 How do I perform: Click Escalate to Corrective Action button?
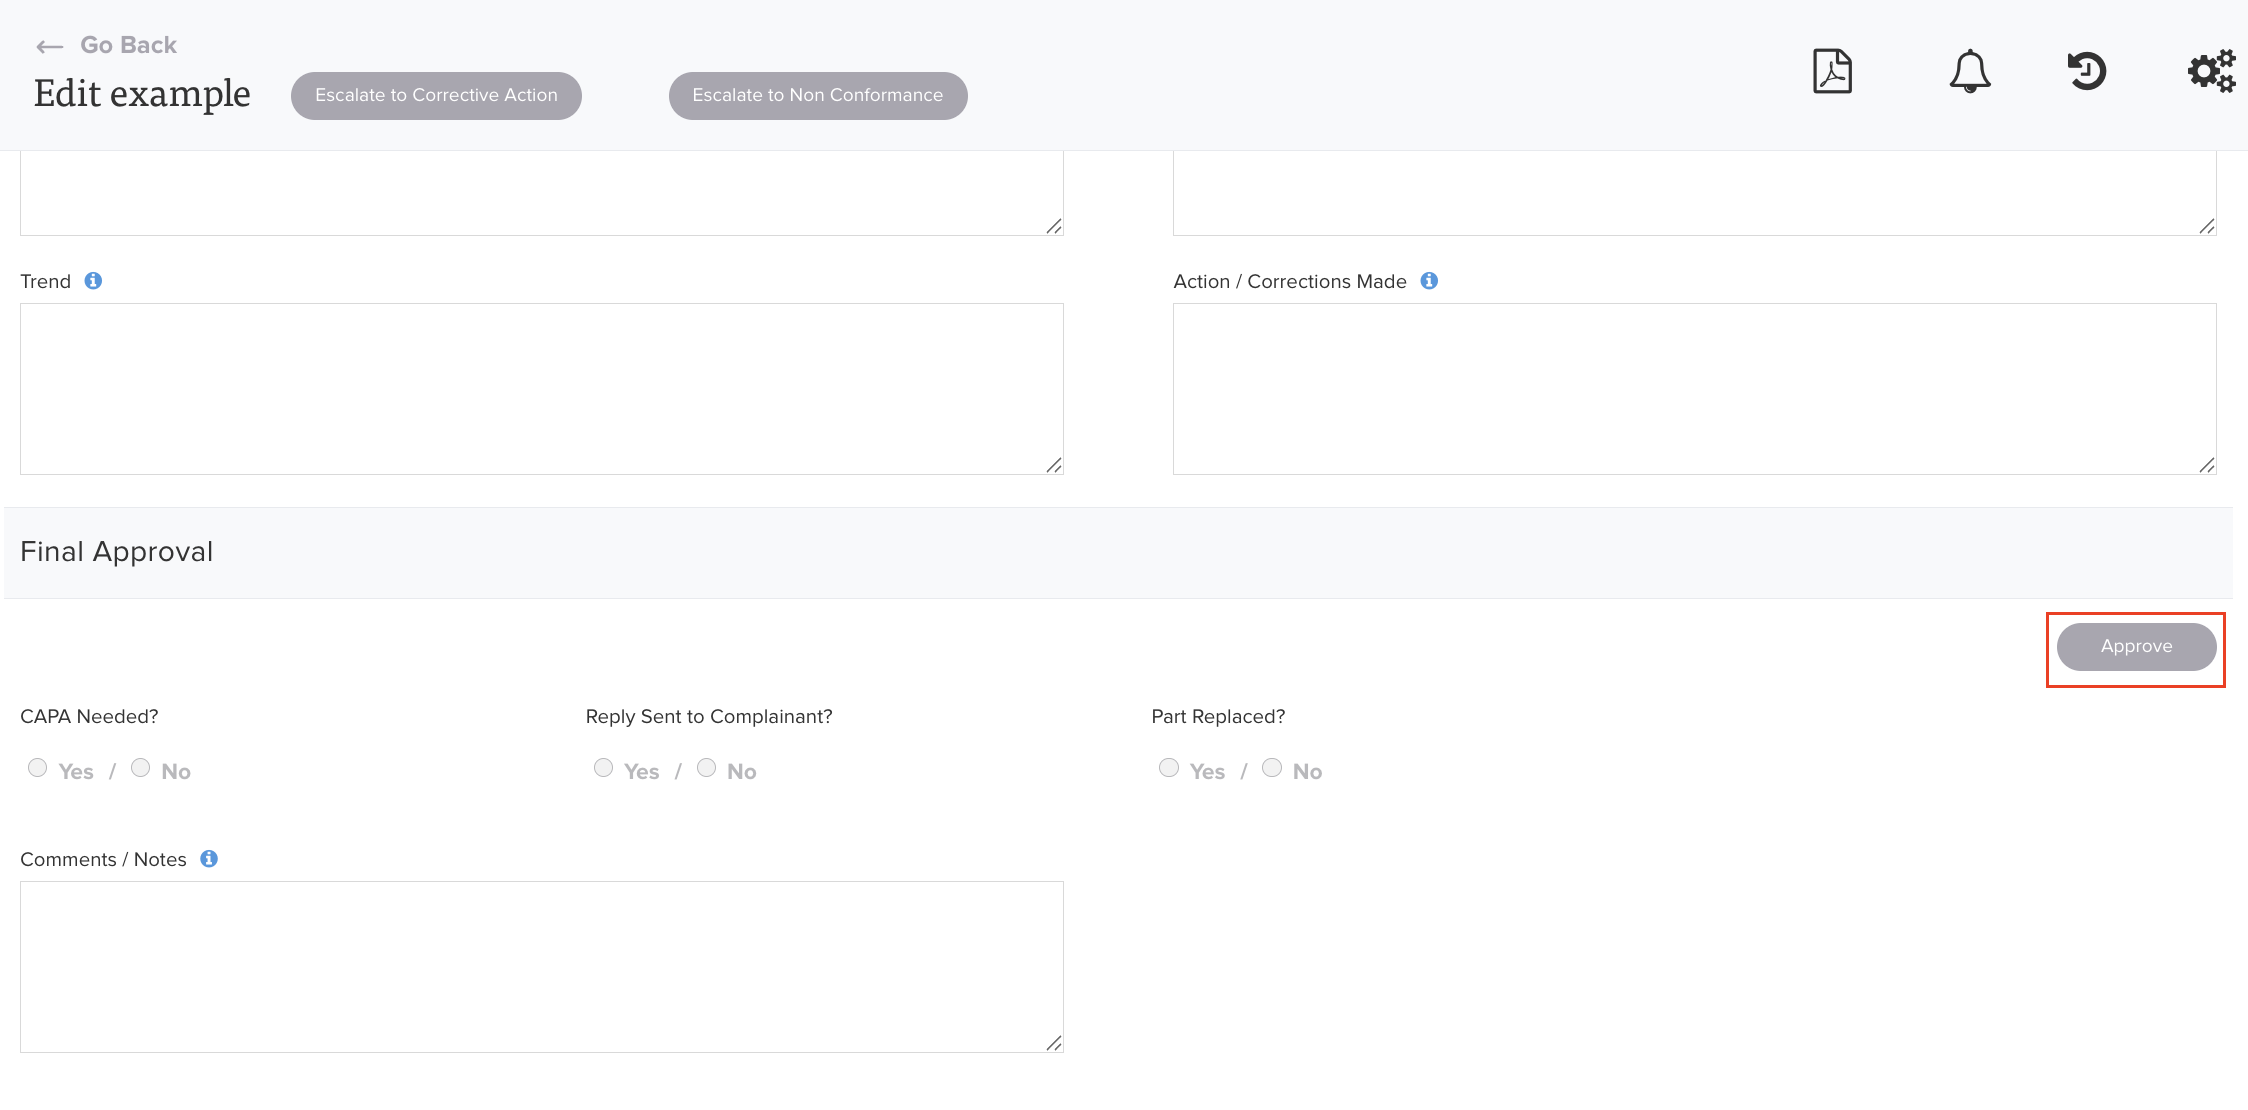436,96
